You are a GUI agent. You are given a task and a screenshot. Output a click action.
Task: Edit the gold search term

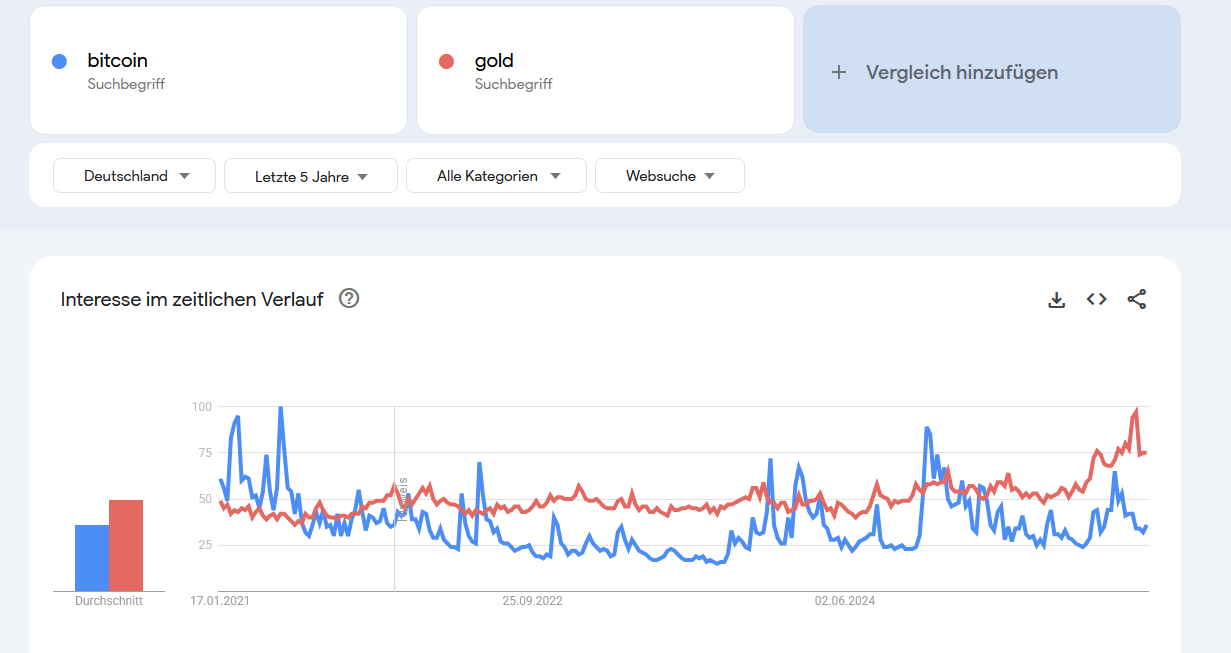click(x=494, y=61)
